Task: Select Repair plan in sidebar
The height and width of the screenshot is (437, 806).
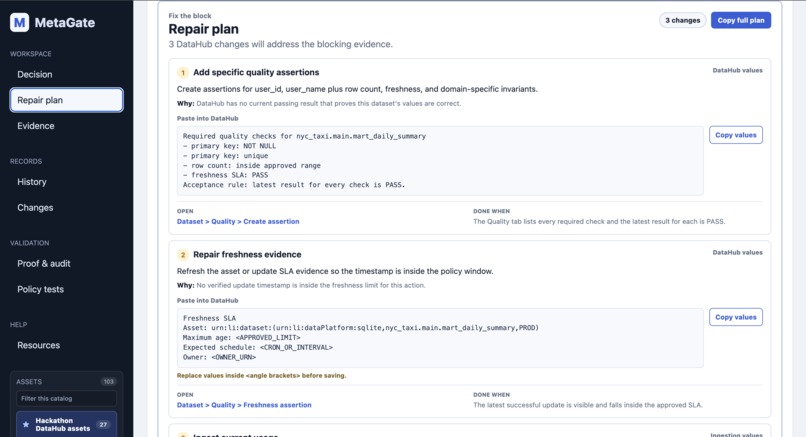Action: pos(66,100)
